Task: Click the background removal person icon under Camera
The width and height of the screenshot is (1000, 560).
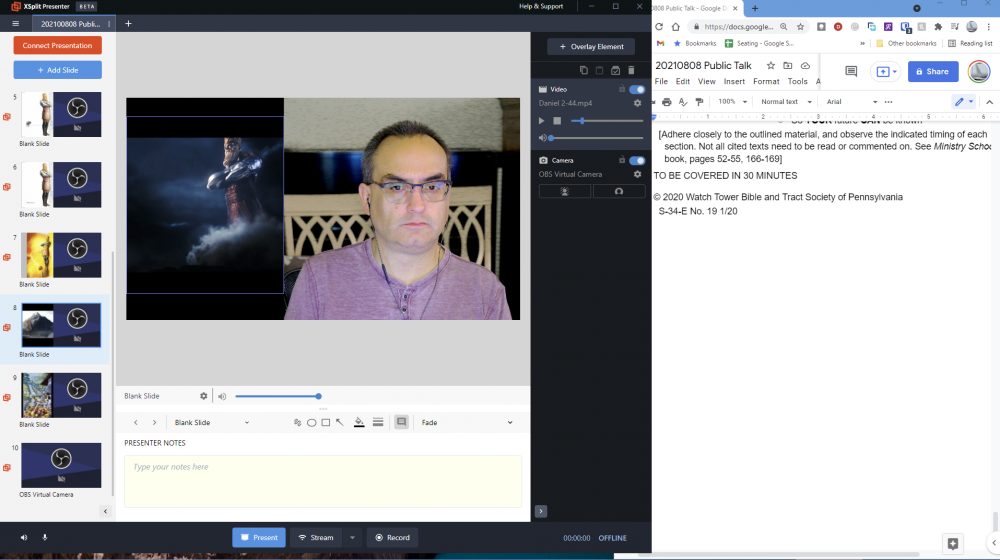Action: click(564, 191)
